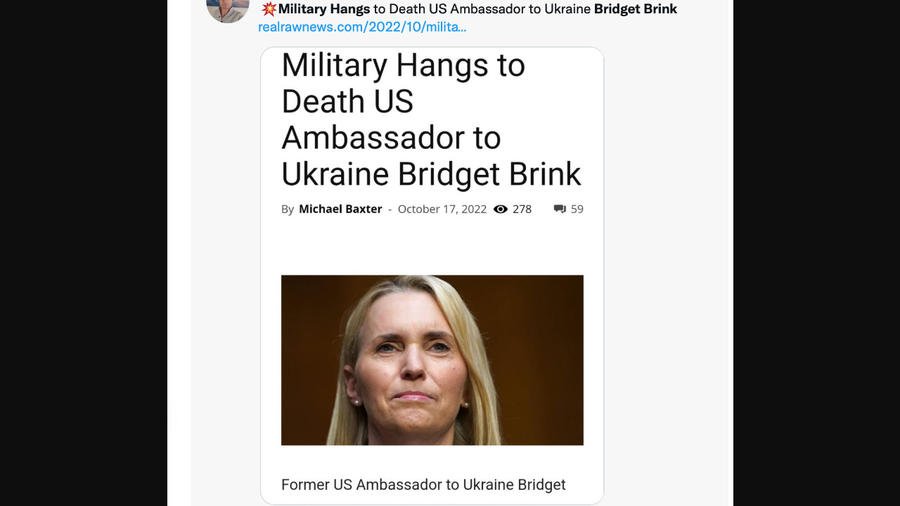Open the 59 comments count
This screenshot has width=900, height=506.
click(x=577, y=209)
